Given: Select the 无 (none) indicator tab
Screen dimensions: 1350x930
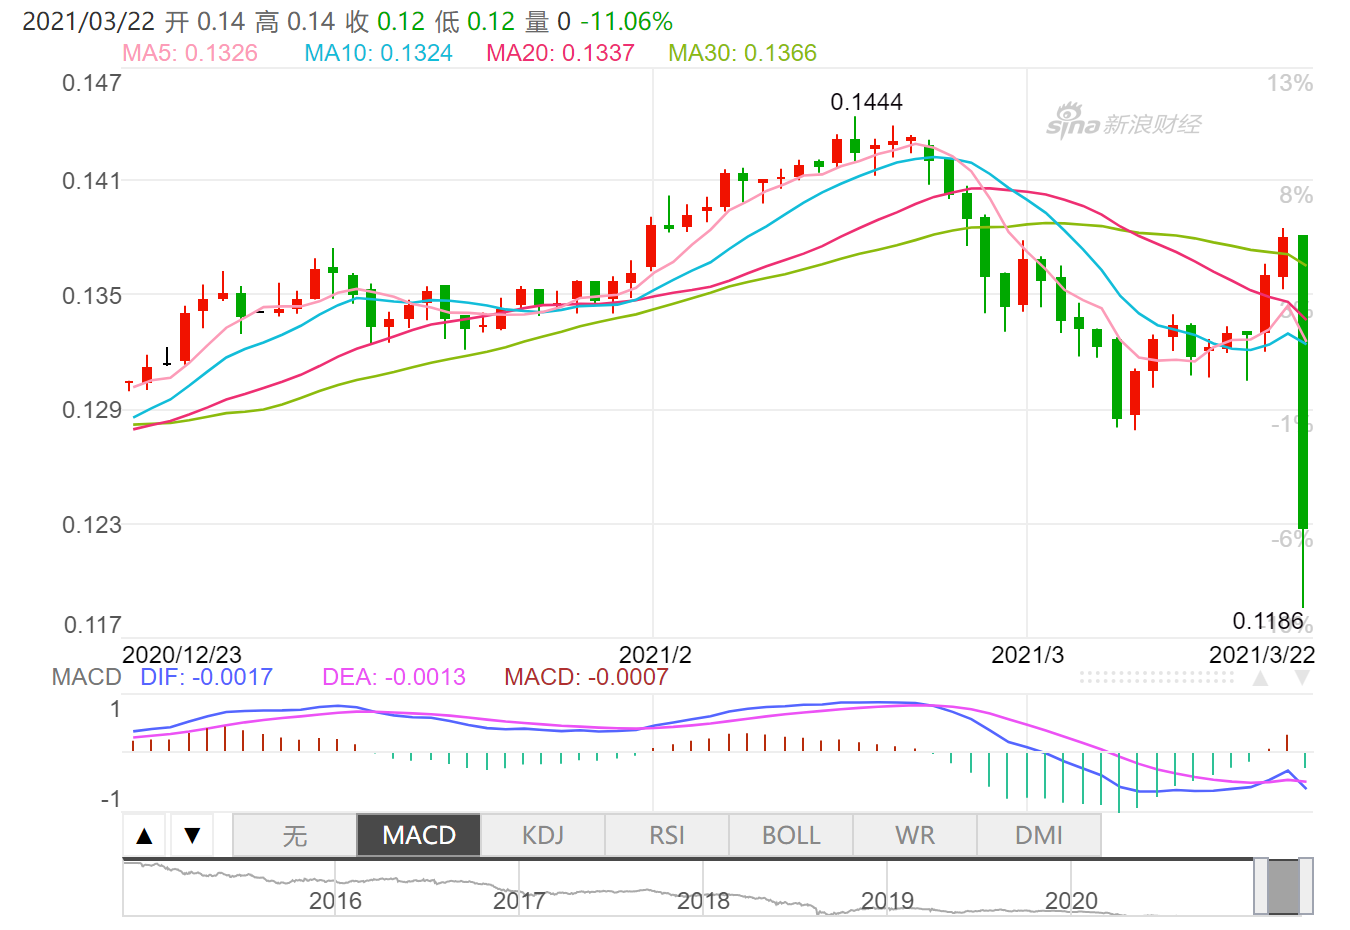Looking at the screenshot, I should point(295,835).
